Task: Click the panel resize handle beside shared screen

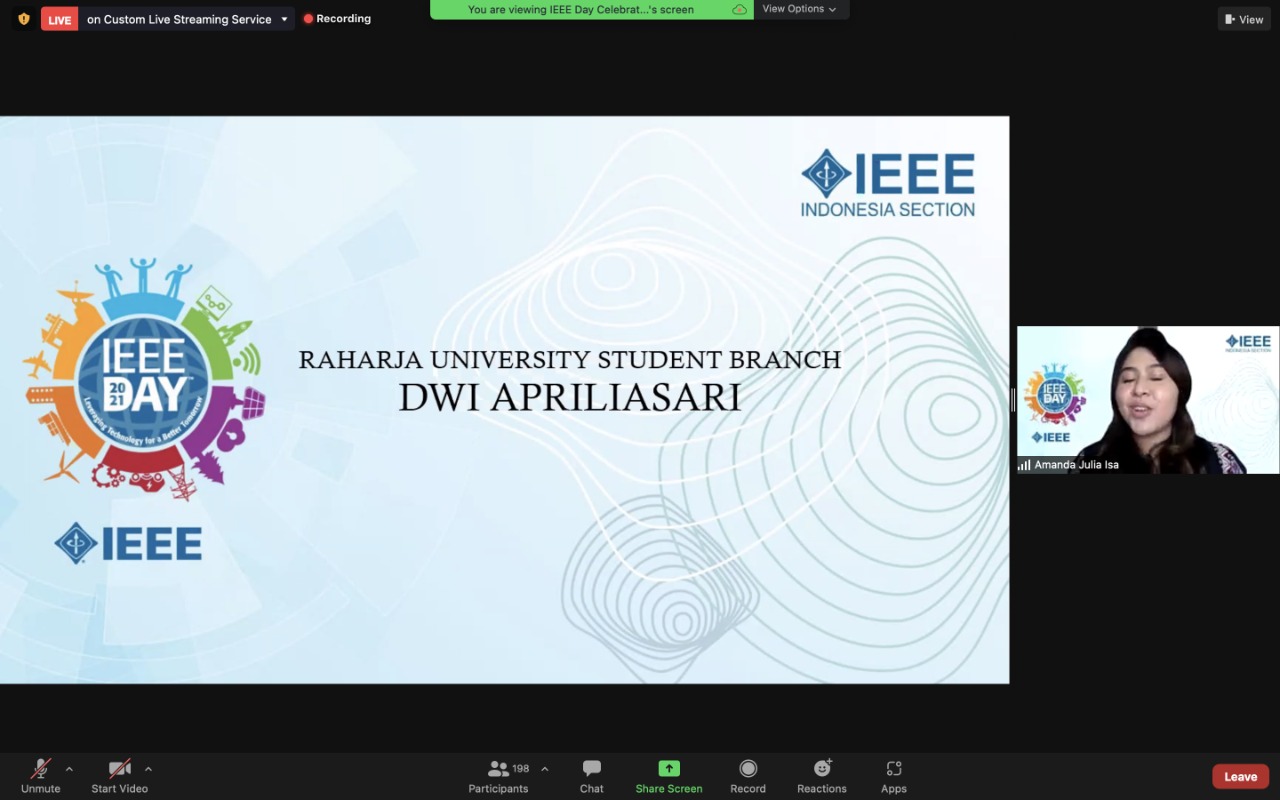Action: (1013, 400)
